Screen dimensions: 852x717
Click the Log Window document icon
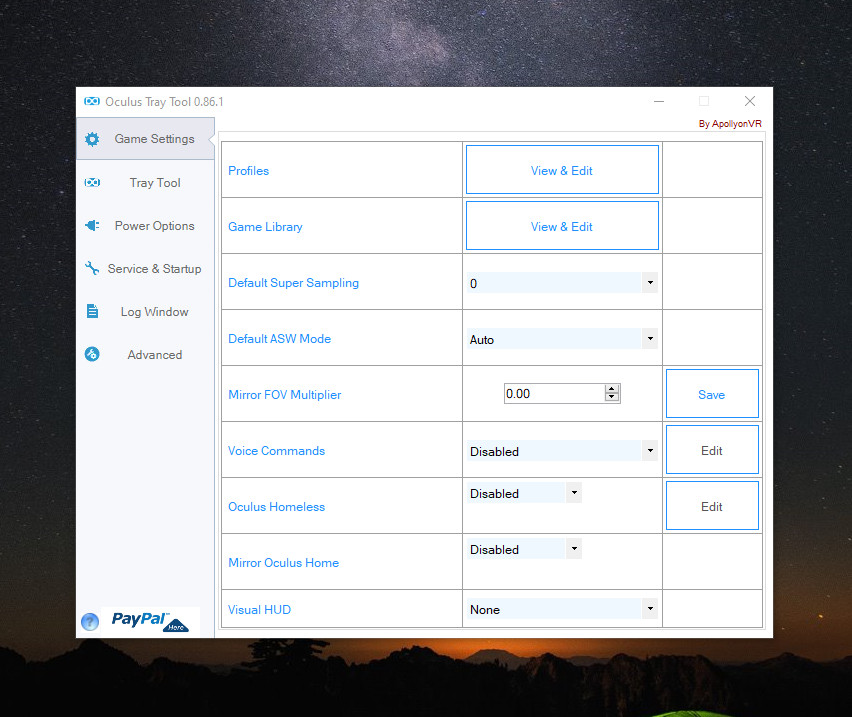click(92, 311)
